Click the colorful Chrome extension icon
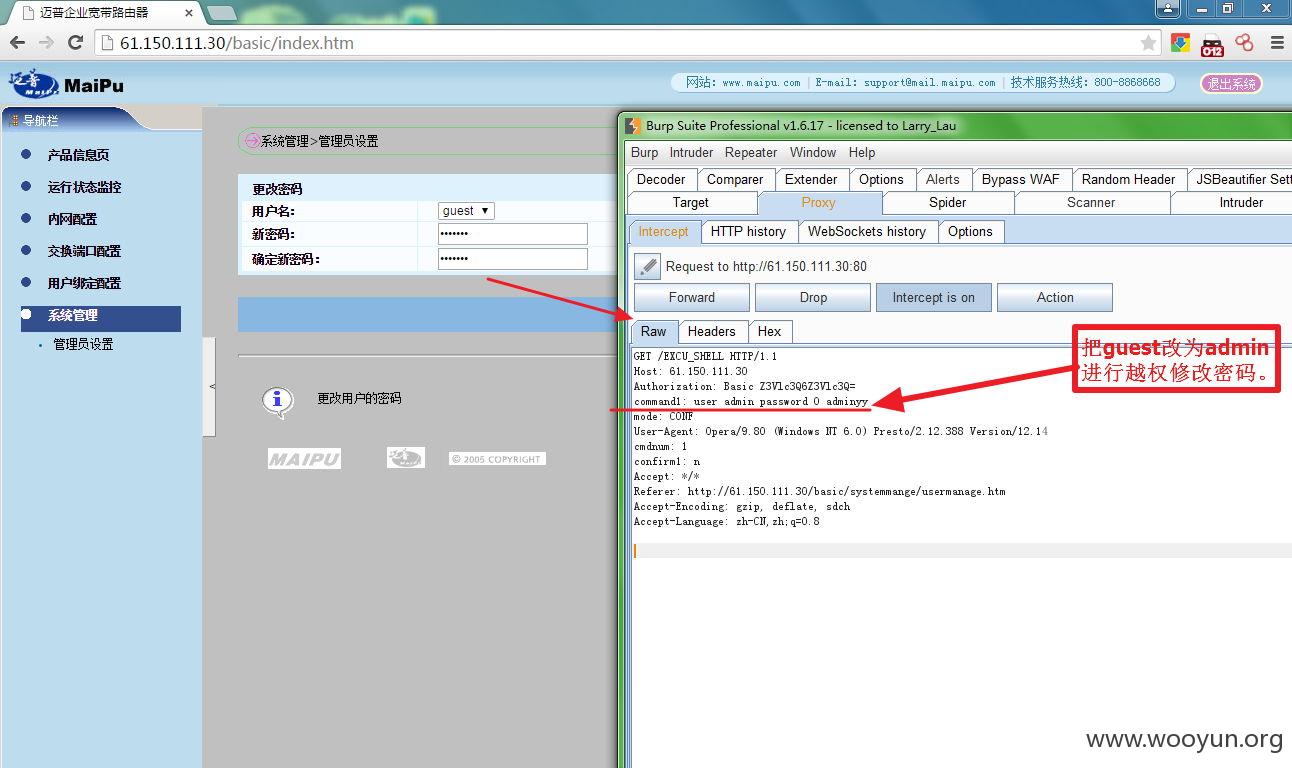Image resolution: width=1292 pixels, height=768 pixels. click(1181, 43)
